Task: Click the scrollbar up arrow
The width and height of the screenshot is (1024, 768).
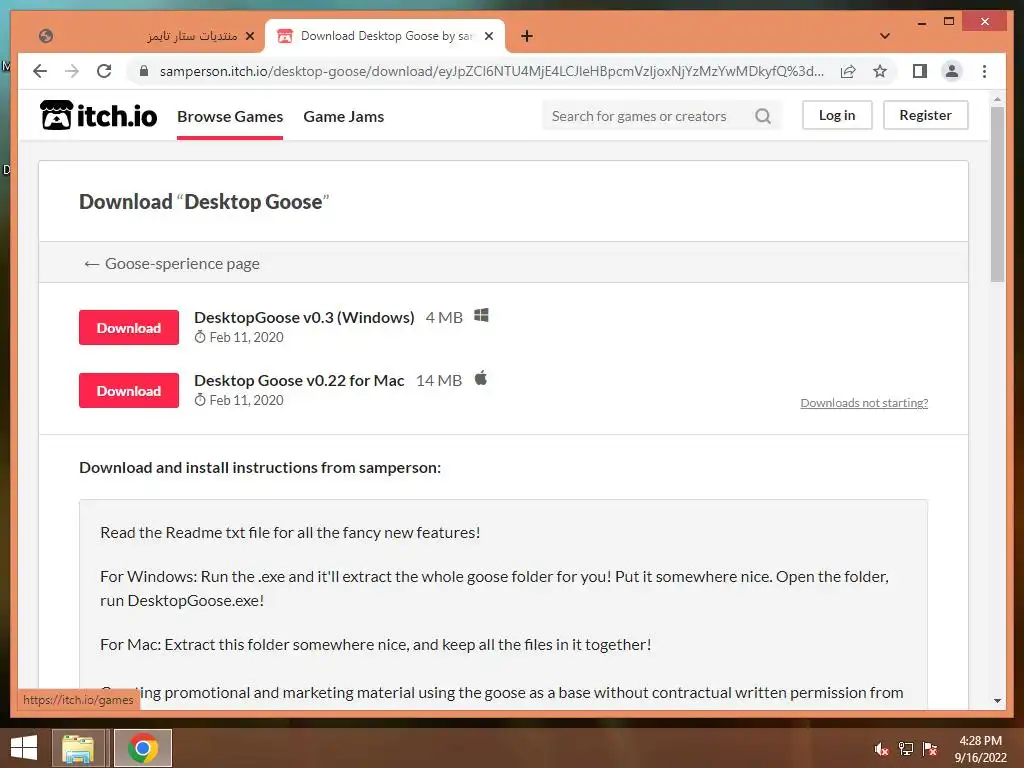Action: [997, 99]
